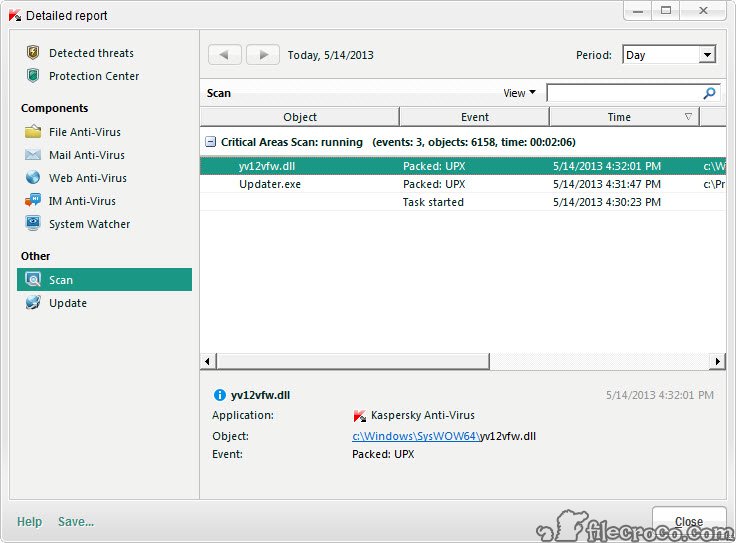Click the Today, 5/14/2013 date label
Image resolution: width=736 pixels, height=543 pixels.
click(x=330, y=55)
